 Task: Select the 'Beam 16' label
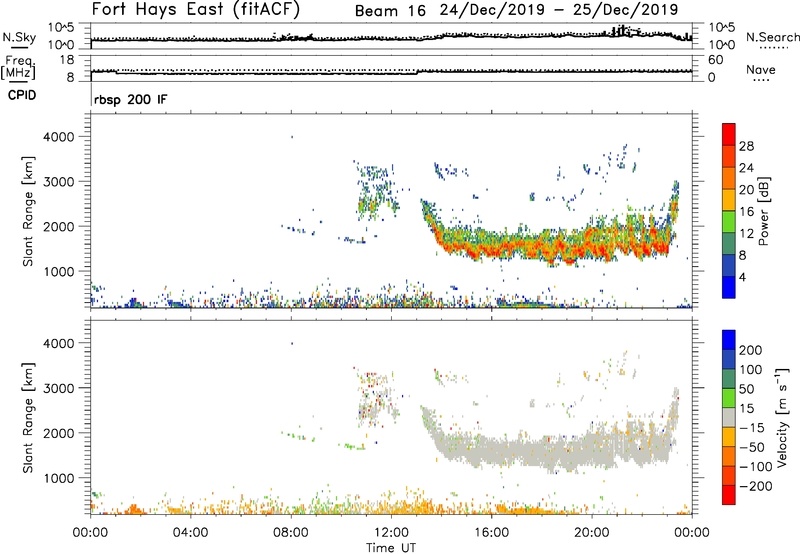390,11
